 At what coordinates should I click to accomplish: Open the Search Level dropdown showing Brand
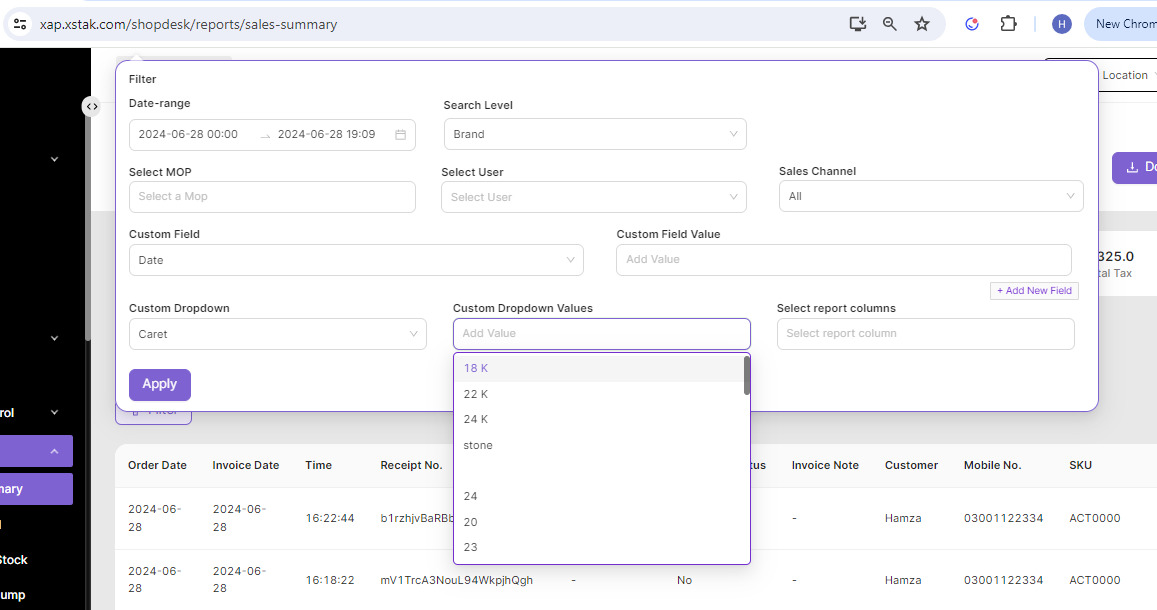point(594,134)
